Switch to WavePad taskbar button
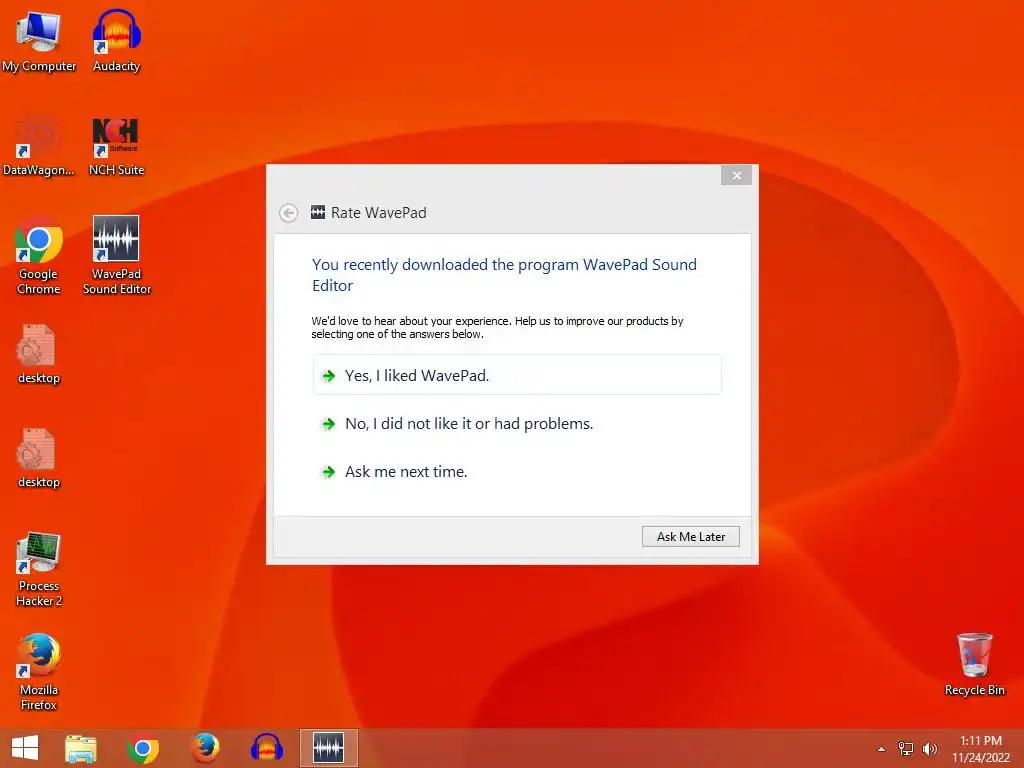1024x768 pixels. [x=328, y=748]
